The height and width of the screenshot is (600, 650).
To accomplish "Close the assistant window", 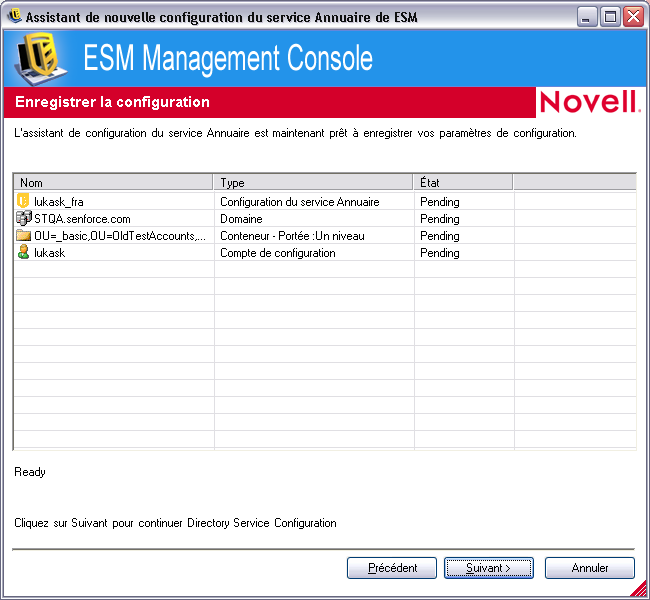I will tap(633, 17).
